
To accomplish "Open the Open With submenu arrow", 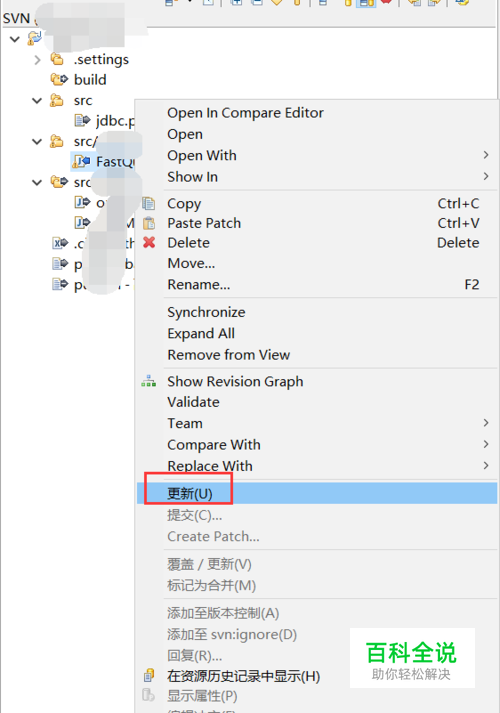I will point(486,155).
